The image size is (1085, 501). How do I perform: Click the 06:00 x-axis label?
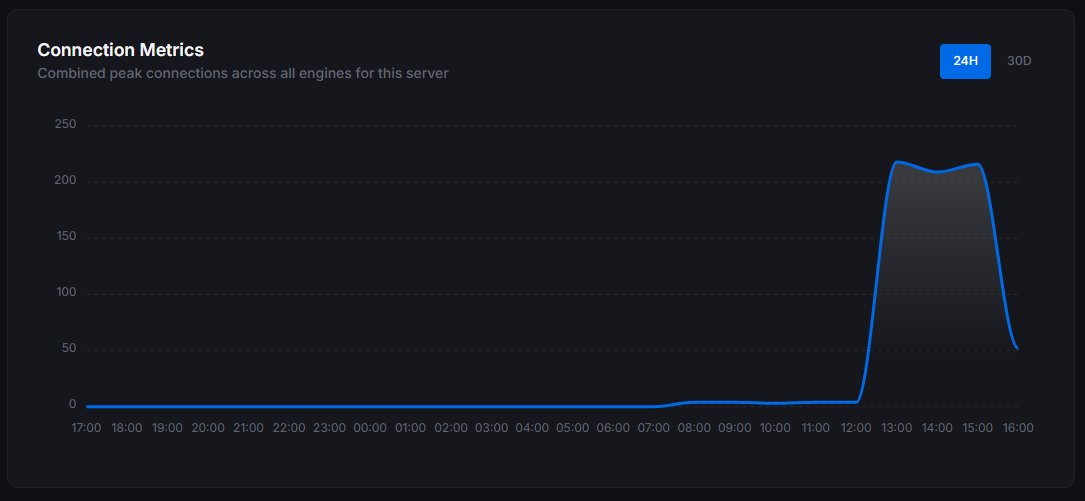[613, 428]
